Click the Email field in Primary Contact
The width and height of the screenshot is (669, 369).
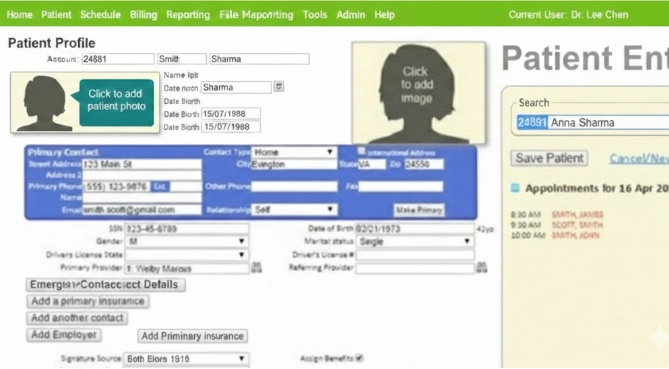[x=142, y=209]
